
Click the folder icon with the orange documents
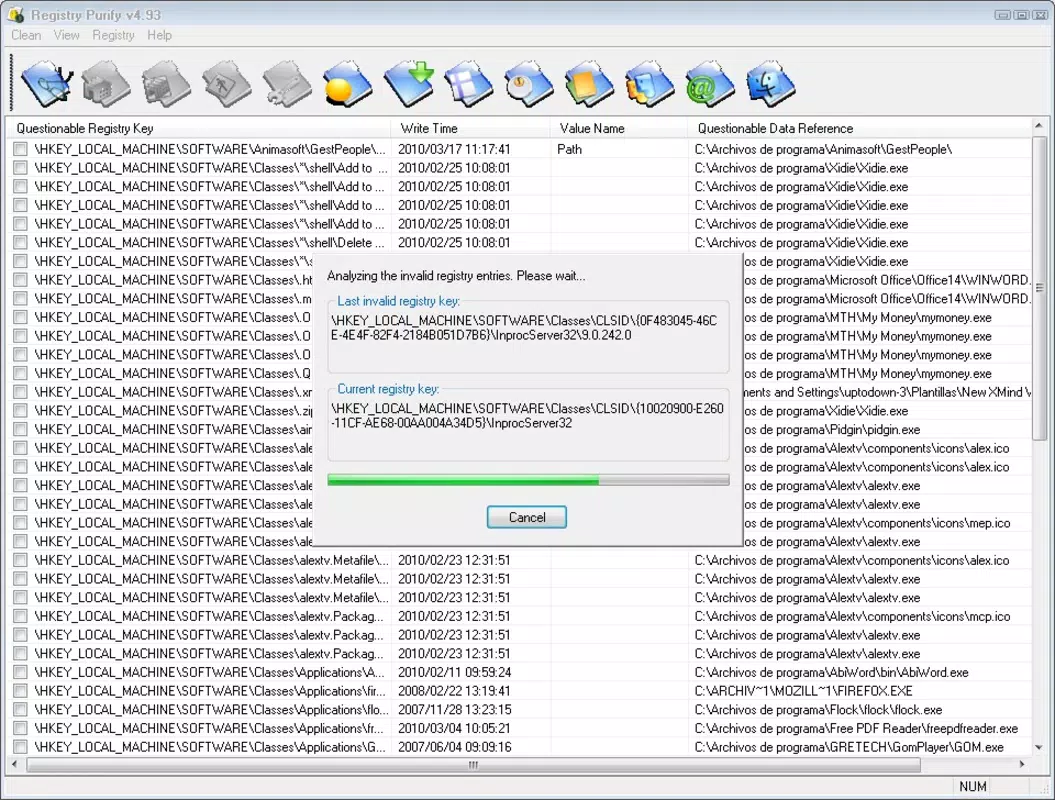tap(589, 83)
